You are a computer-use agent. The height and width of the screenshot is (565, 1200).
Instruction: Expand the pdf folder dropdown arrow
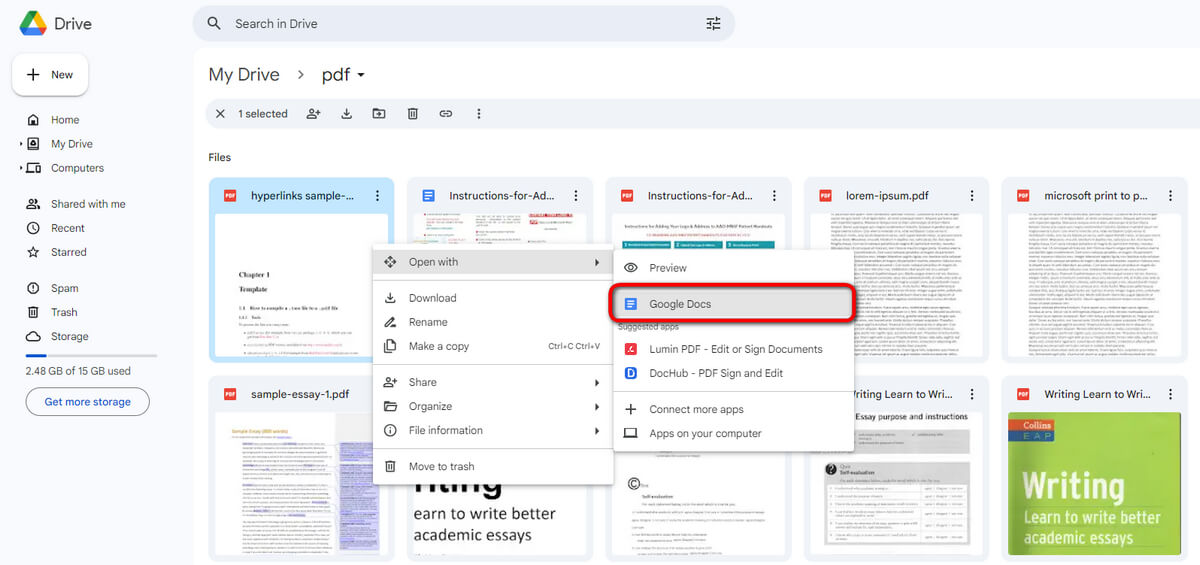[x=361, y=75]
